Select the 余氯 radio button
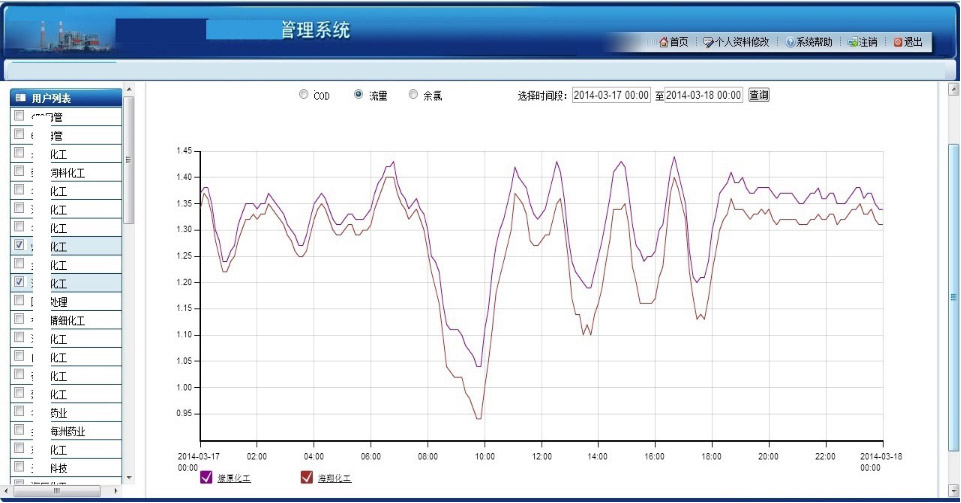The width and height of the screenshot is (961, 503). (x=414, y=95)
